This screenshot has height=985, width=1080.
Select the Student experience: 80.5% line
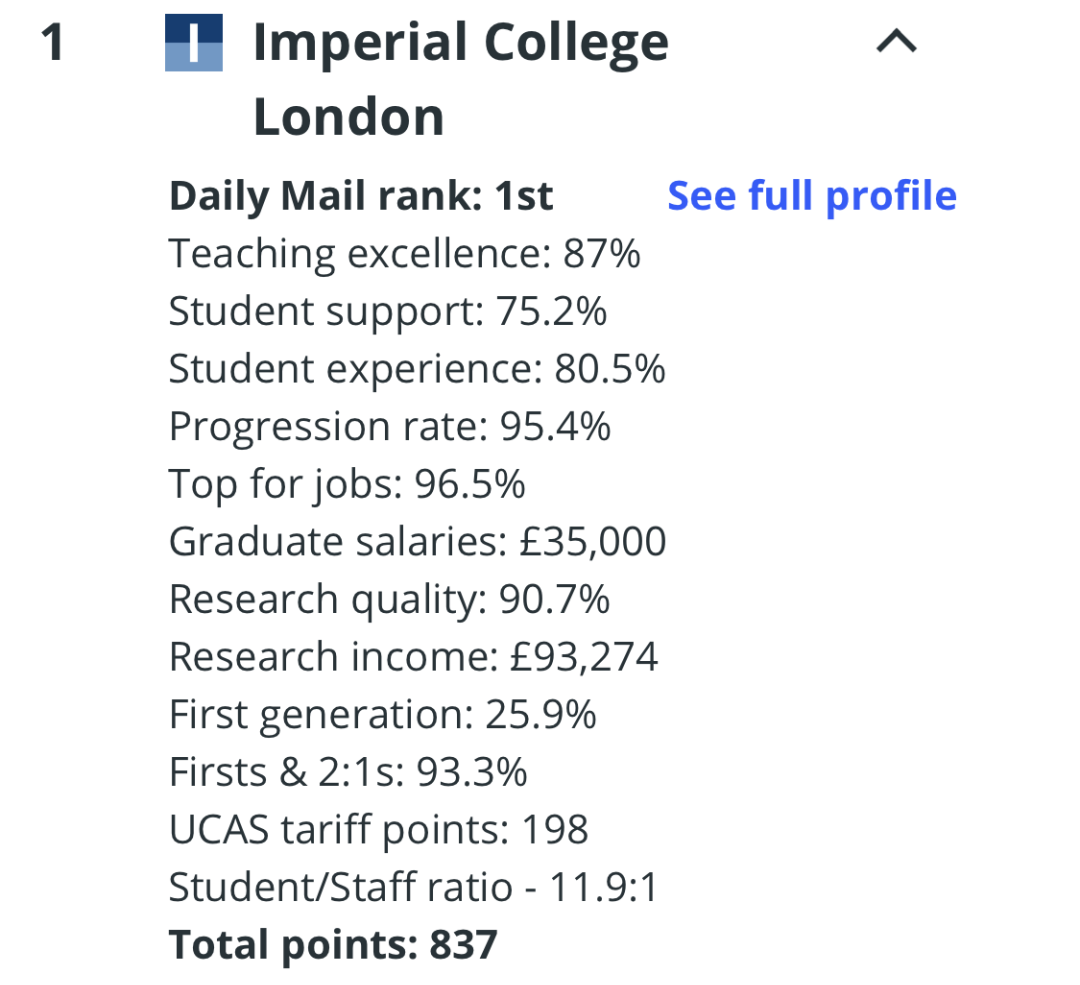[x=417, y=369]
